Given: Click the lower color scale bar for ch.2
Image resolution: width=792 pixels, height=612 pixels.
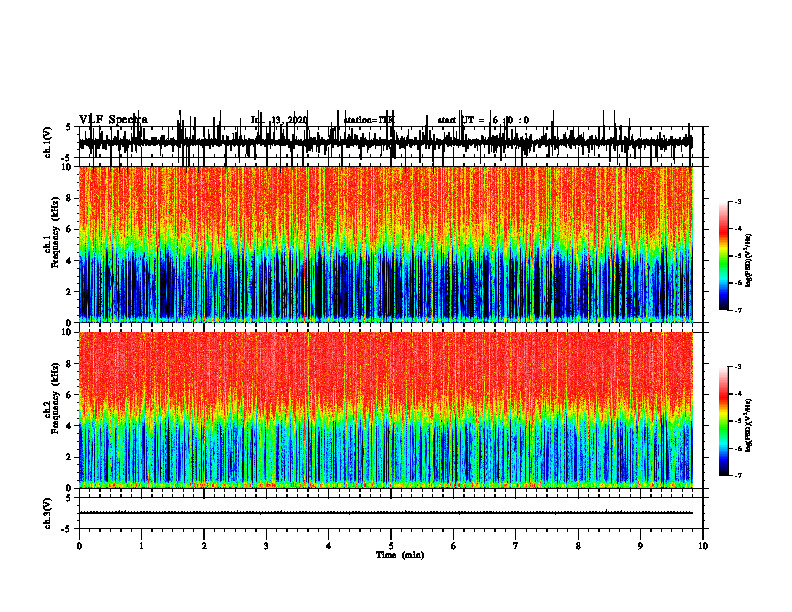Looking at the screenshot, I should click(724, 421).
